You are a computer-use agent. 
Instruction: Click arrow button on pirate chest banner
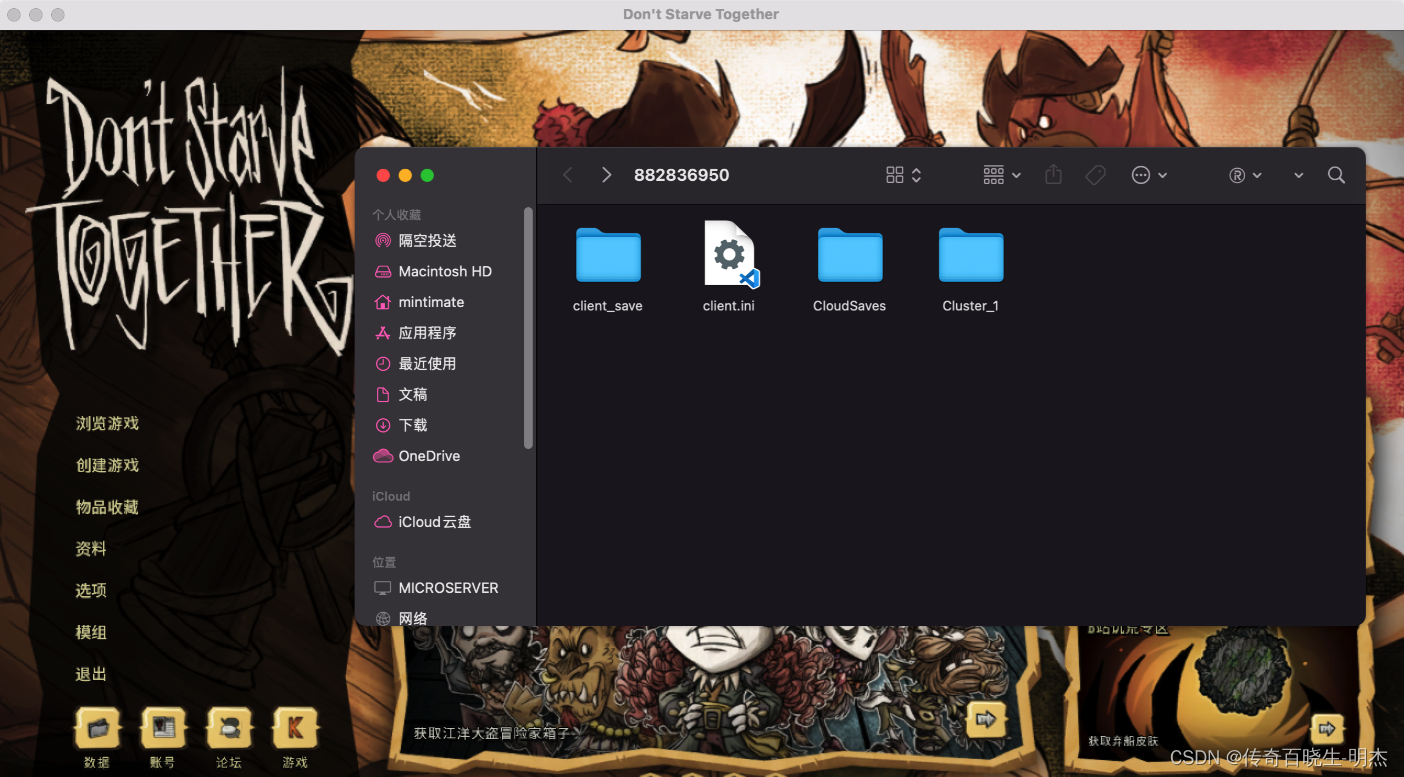[x=986, y=719]
